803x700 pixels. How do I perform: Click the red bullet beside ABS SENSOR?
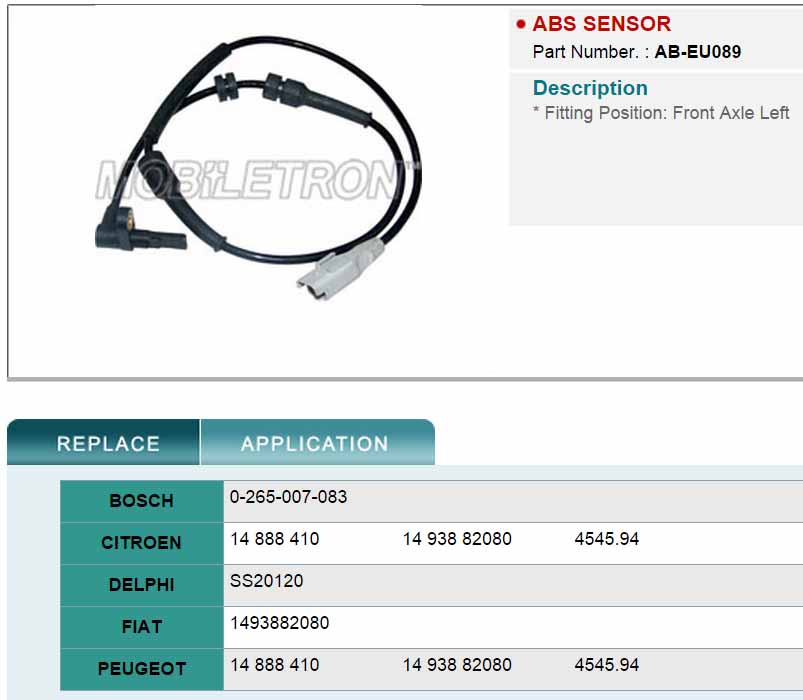521,24
